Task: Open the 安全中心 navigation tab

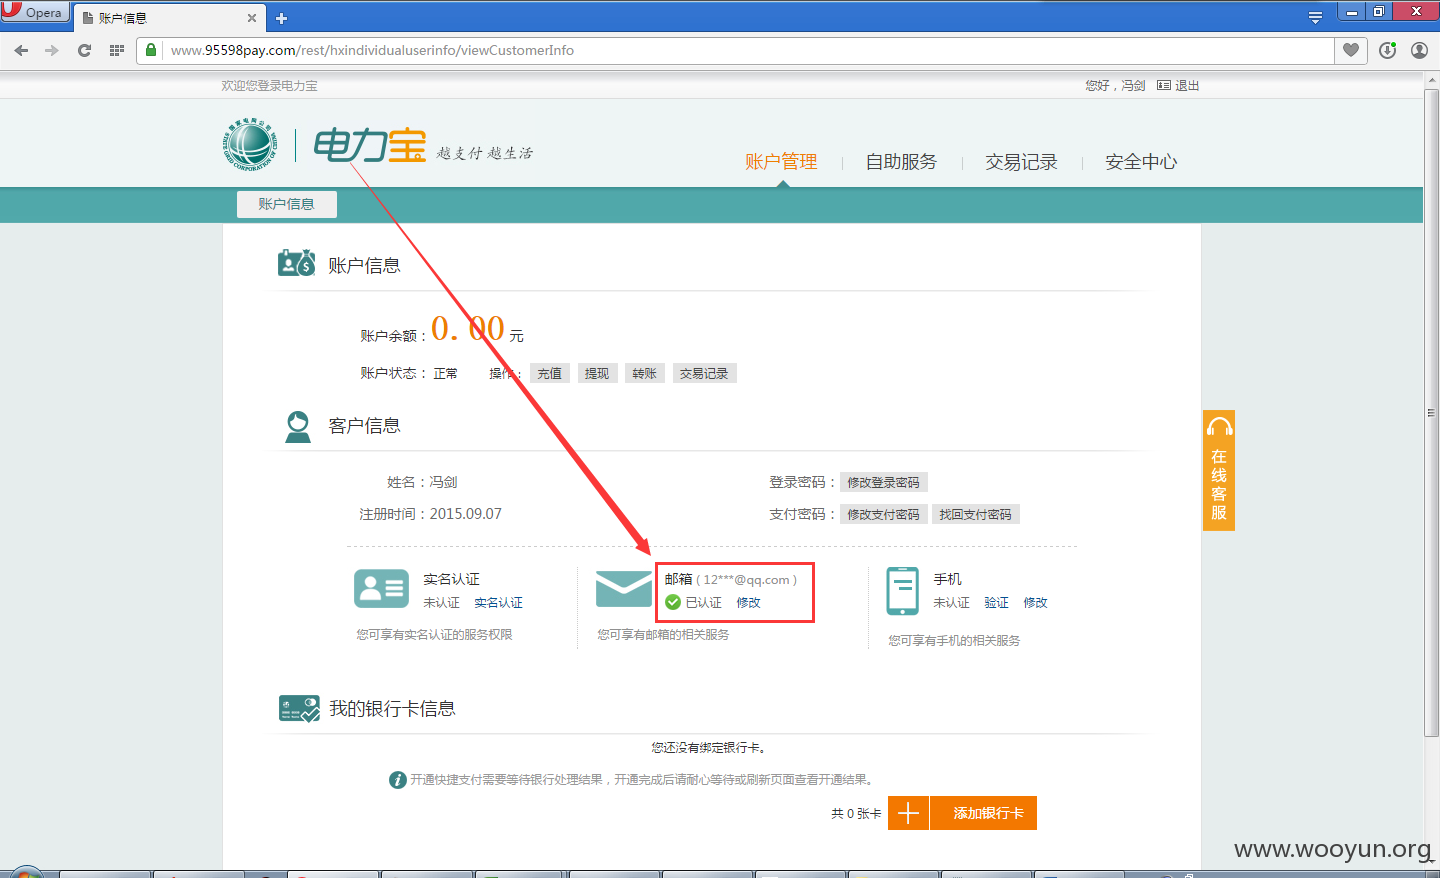Action: (x=1141, y=162)
